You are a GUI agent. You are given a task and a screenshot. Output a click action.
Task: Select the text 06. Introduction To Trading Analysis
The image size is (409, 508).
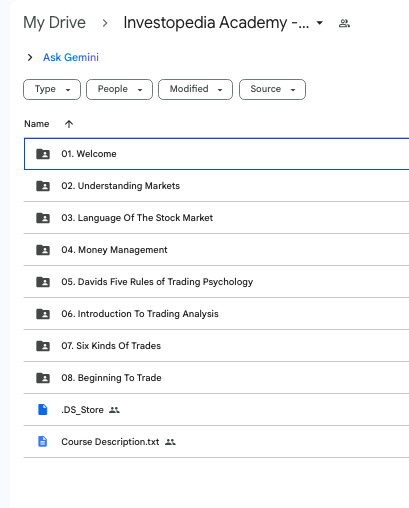[x=140, y=314]
